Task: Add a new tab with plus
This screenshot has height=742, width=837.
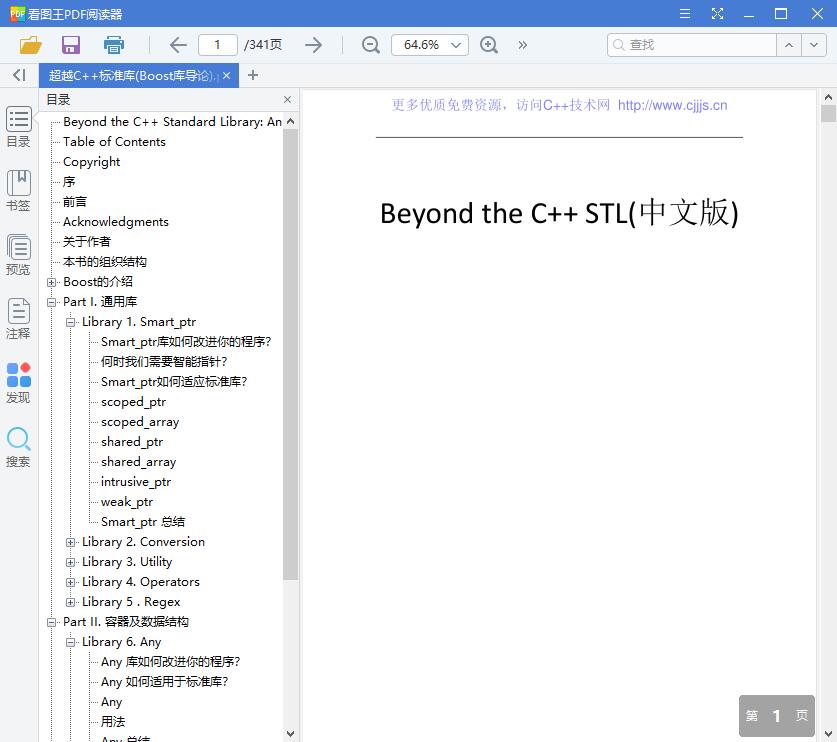Action: tap(253, 75)
